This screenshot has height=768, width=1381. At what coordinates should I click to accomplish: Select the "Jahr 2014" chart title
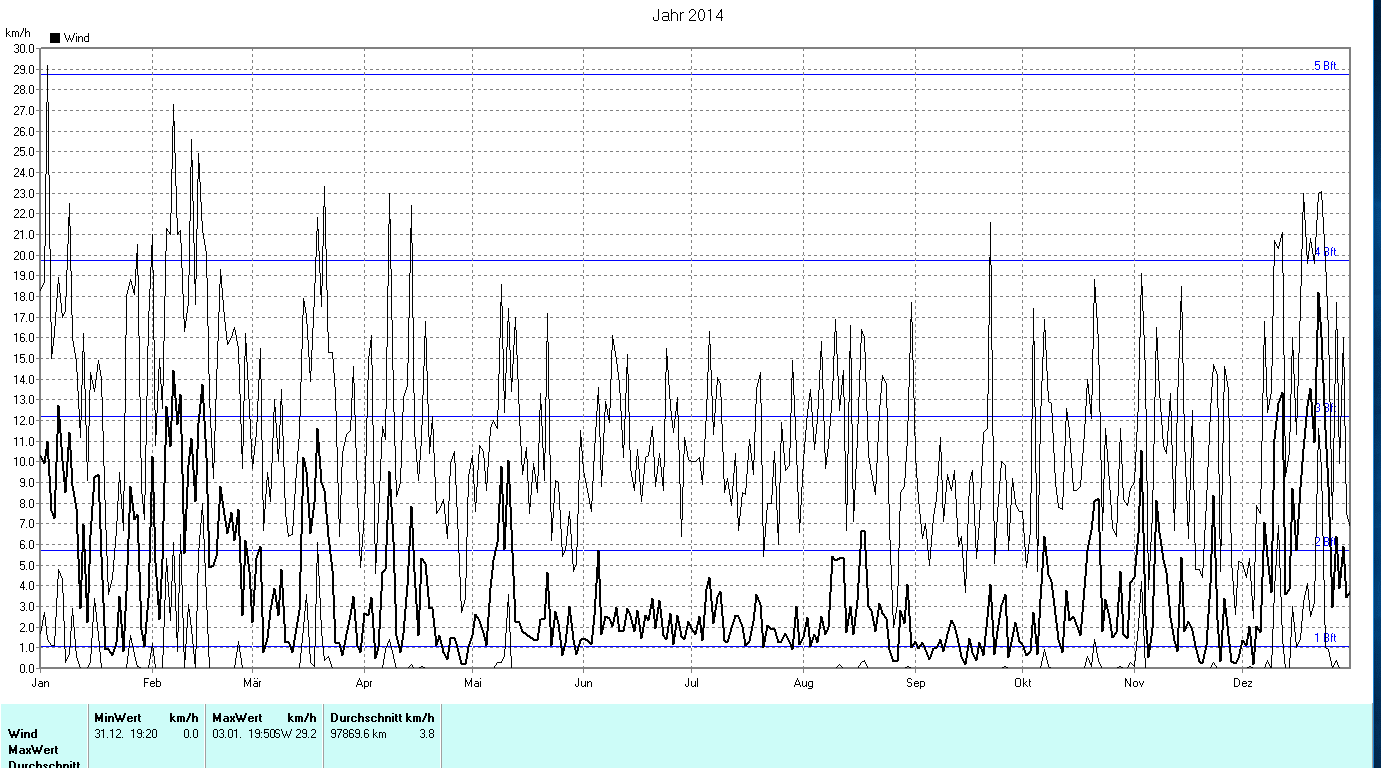coord(687,15)
